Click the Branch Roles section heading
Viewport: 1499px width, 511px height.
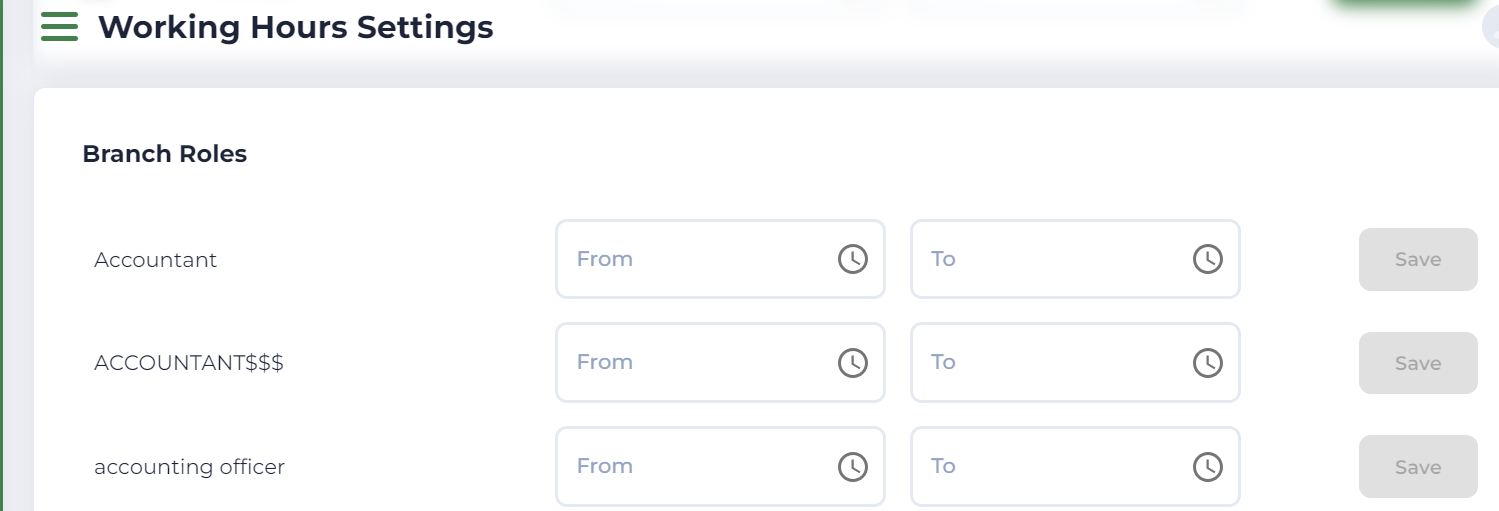(164, 154)
